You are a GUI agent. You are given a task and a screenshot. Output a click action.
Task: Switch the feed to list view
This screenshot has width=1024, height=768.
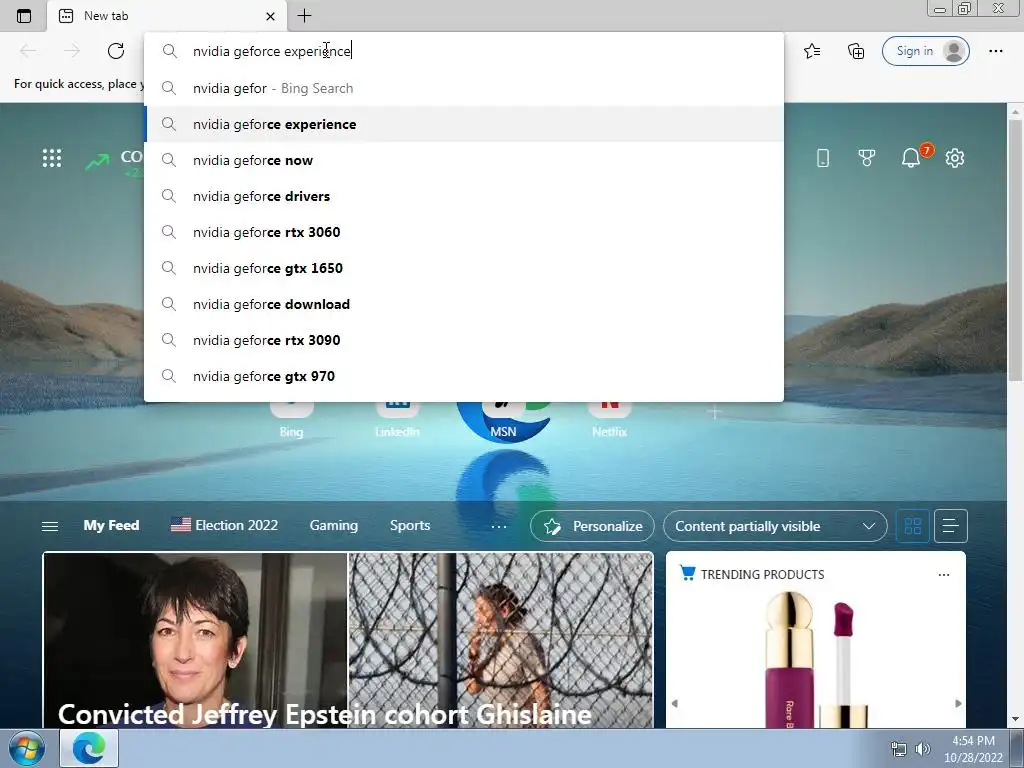(x=951, y=526)
